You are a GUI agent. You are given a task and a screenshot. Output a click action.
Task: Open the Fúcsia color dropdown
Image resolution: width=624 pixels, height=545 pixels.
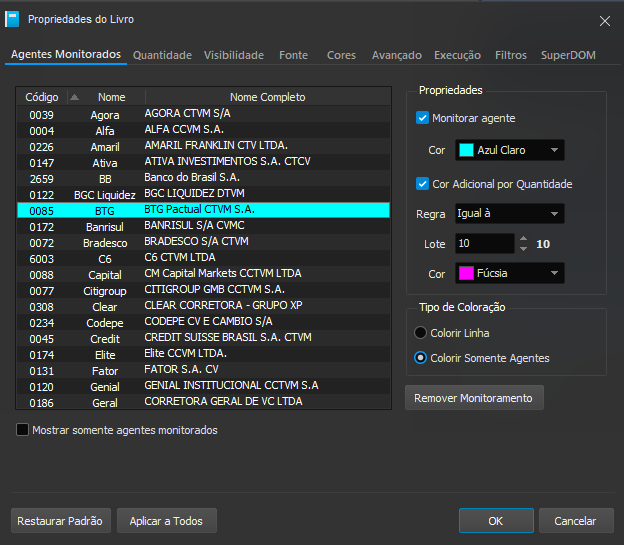[509, 273]
